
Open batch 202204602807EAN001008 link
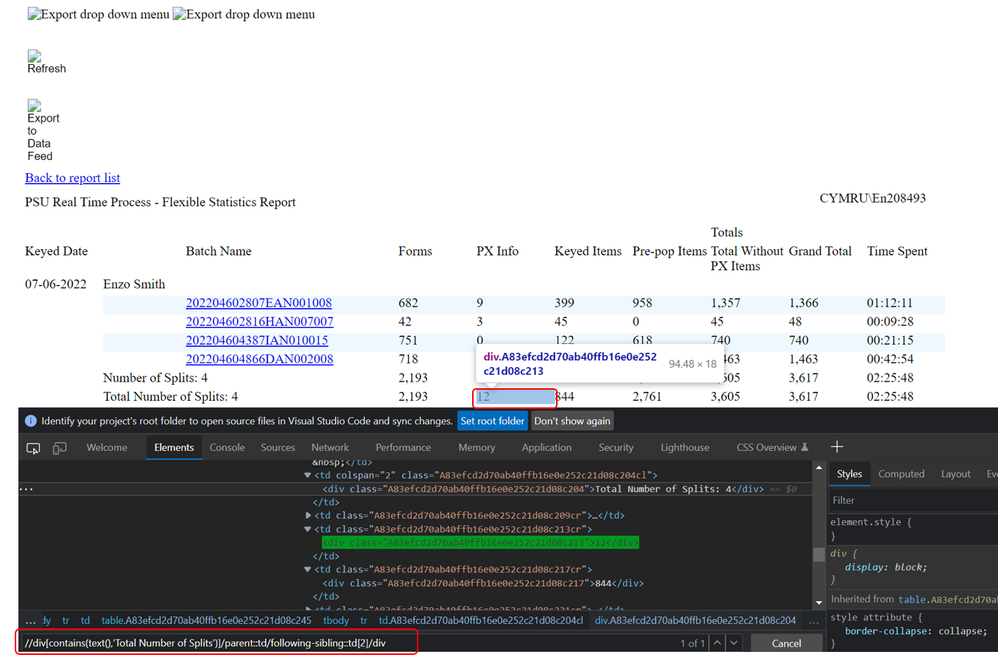pyautogui.click(x=259, y=303)
